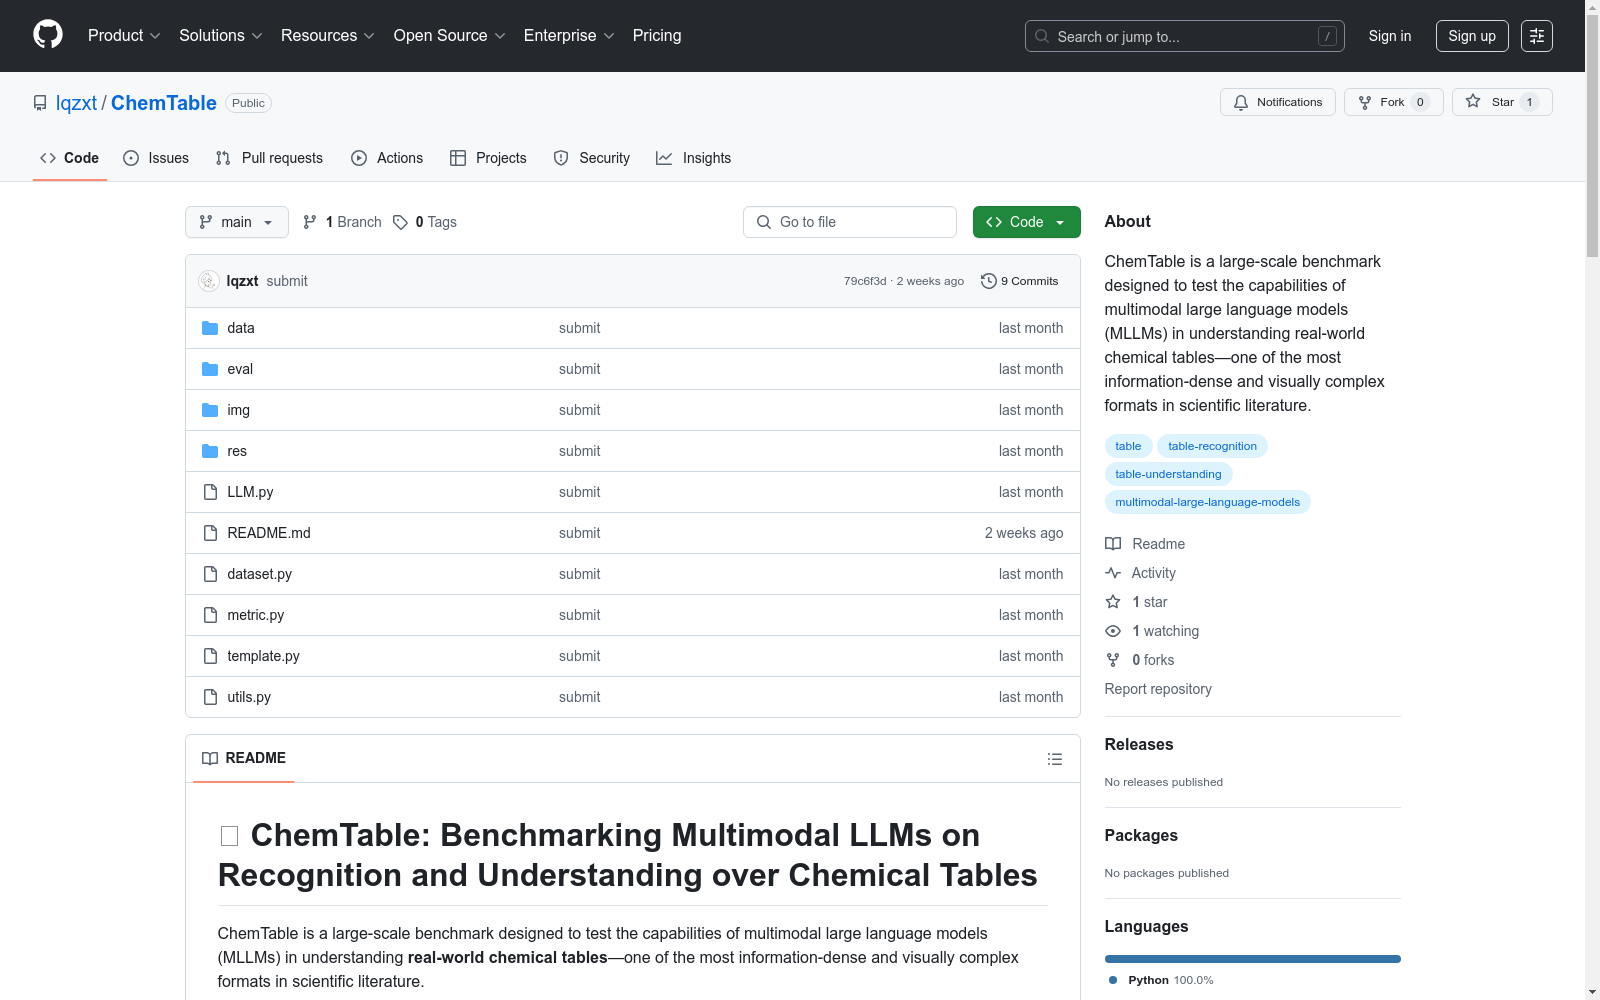Image resolution: width=1600 pixels, height=1000 pixels.
Task: Click the utils.py file icon
Action: click(210, 697)
